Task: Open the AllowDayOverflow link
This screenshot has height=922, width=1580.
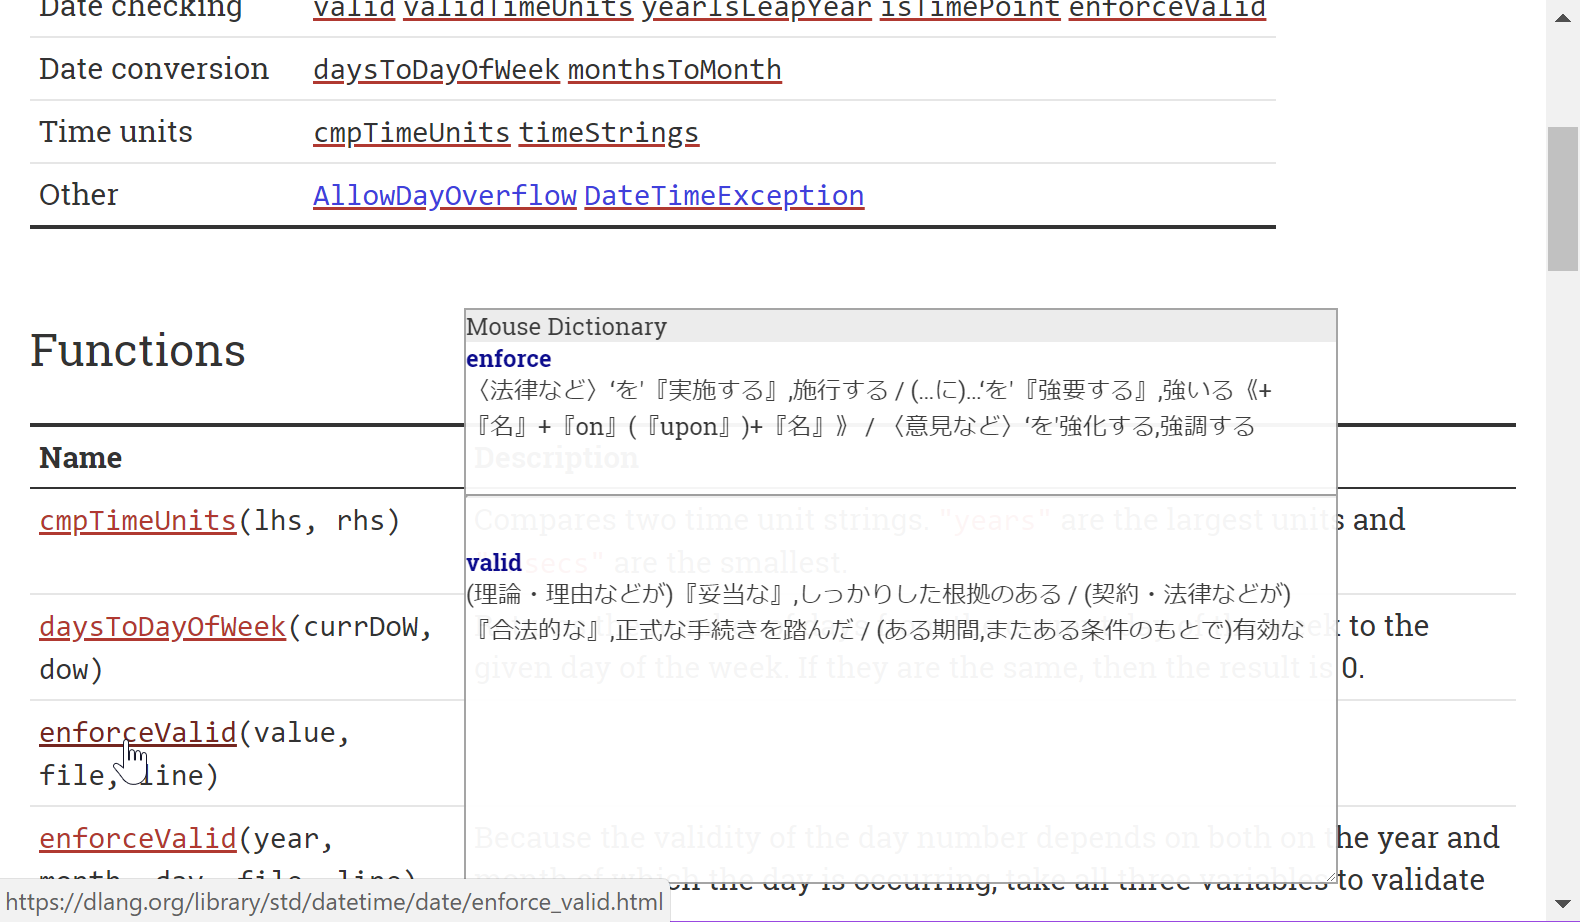Action: 445,196
